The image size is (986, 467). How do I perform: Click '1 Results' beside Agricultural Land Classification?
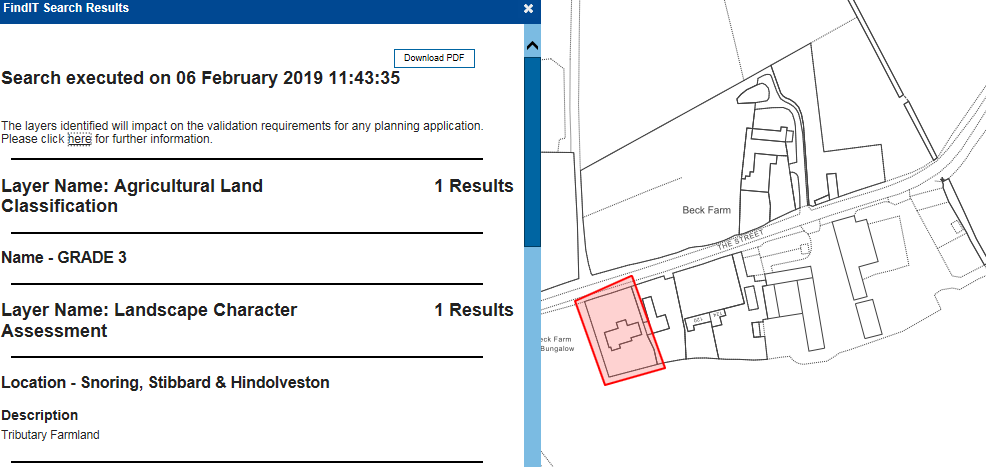474,186
